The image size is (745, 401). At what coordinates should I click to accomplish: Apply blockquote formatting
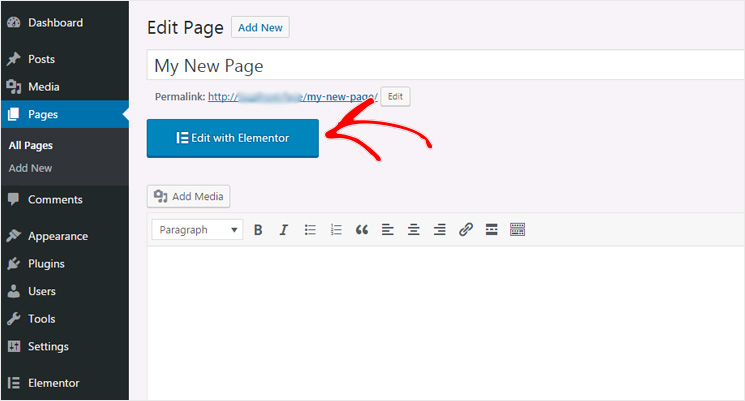[362, 230]
